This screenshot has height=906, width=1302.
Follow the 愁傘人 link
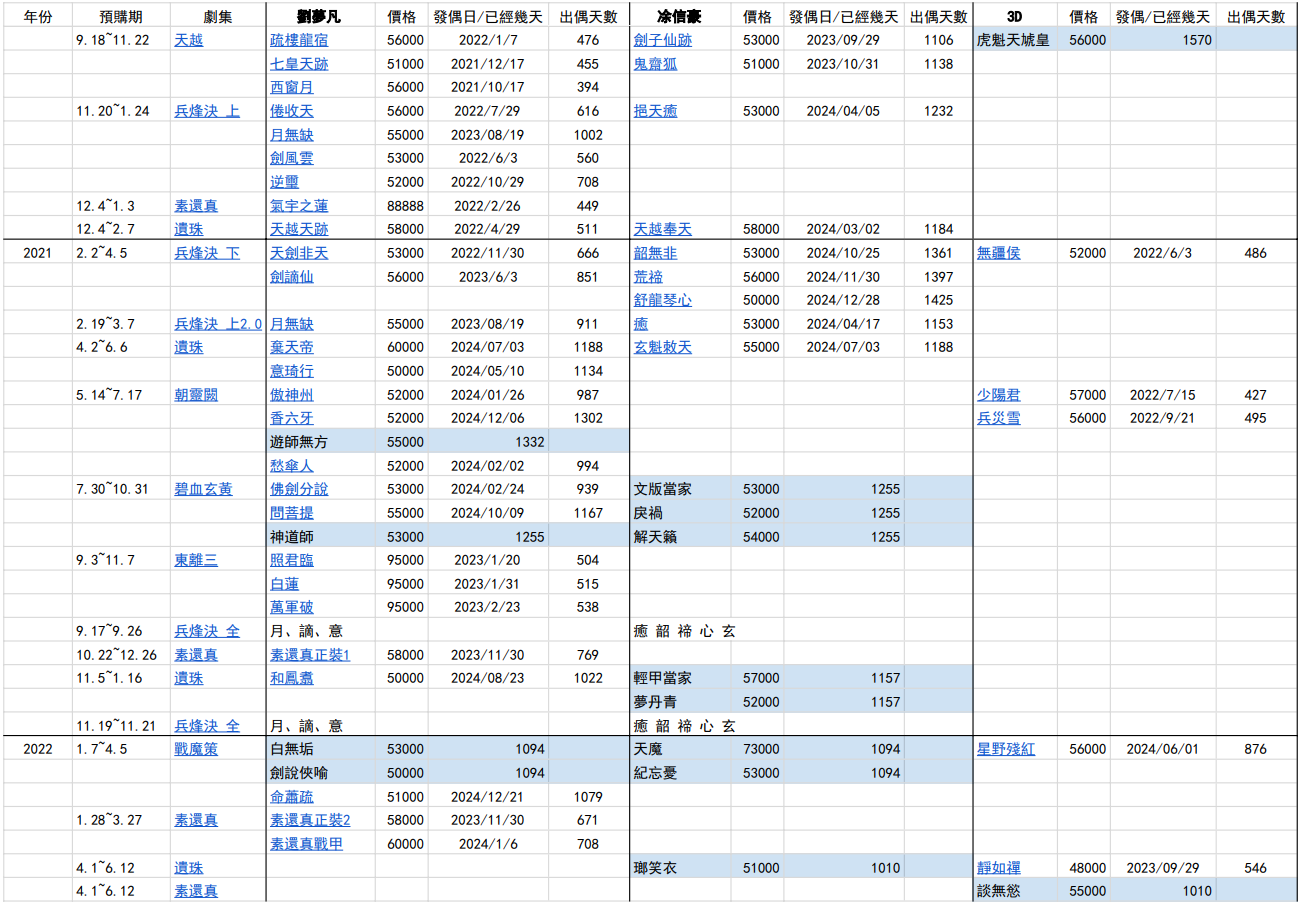[x=292, y=466]
